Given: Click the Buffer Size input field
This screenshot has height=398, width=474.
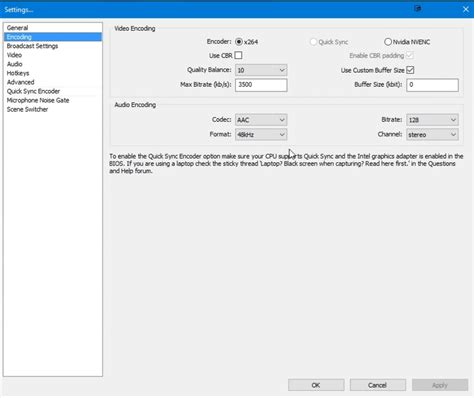Looking at the screenshot, I should coord(432,85).
